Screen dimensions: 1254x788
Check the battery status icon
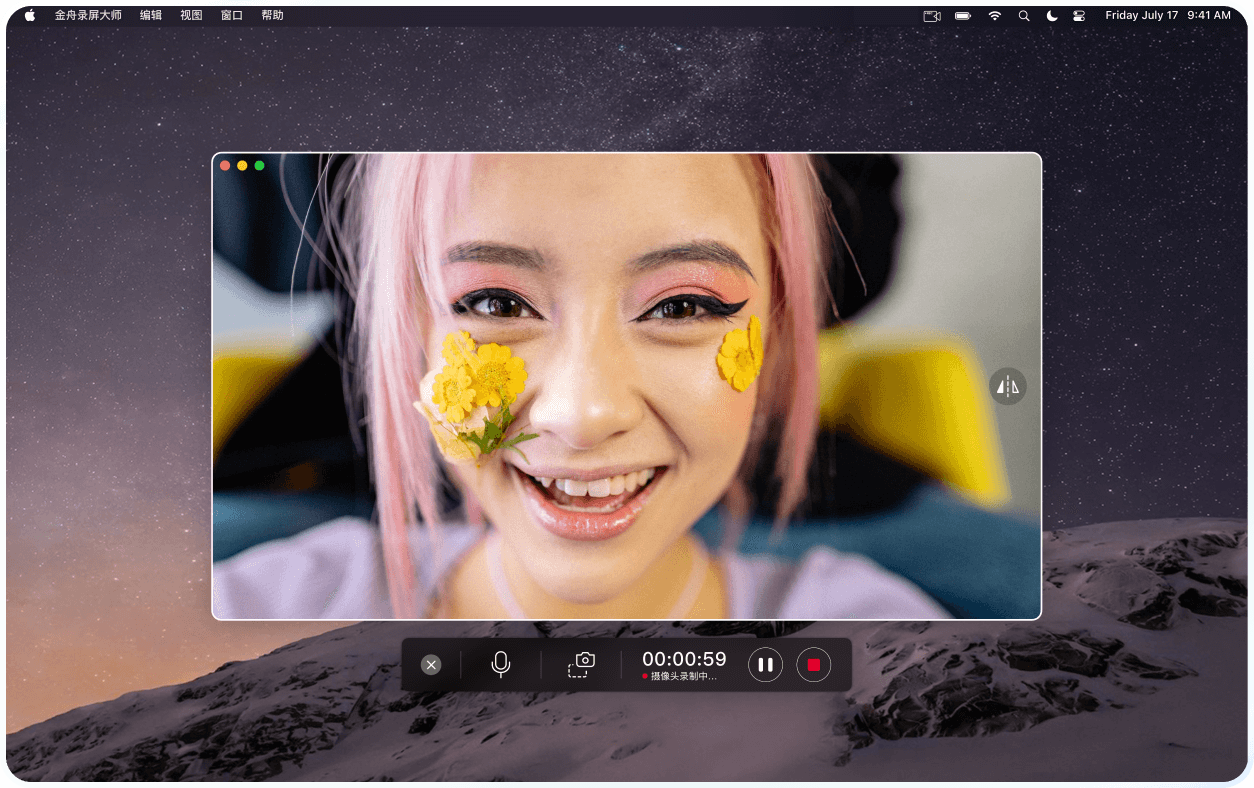[963, 16]
